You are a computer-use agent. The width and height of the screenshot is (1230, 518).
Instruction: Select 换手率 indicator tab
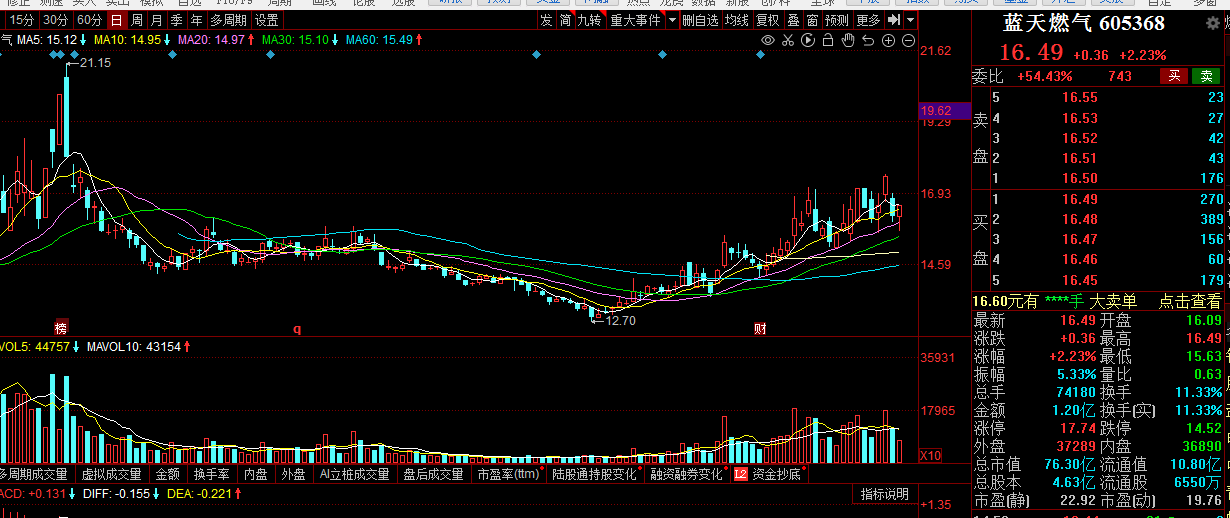(x=212, y=474)
